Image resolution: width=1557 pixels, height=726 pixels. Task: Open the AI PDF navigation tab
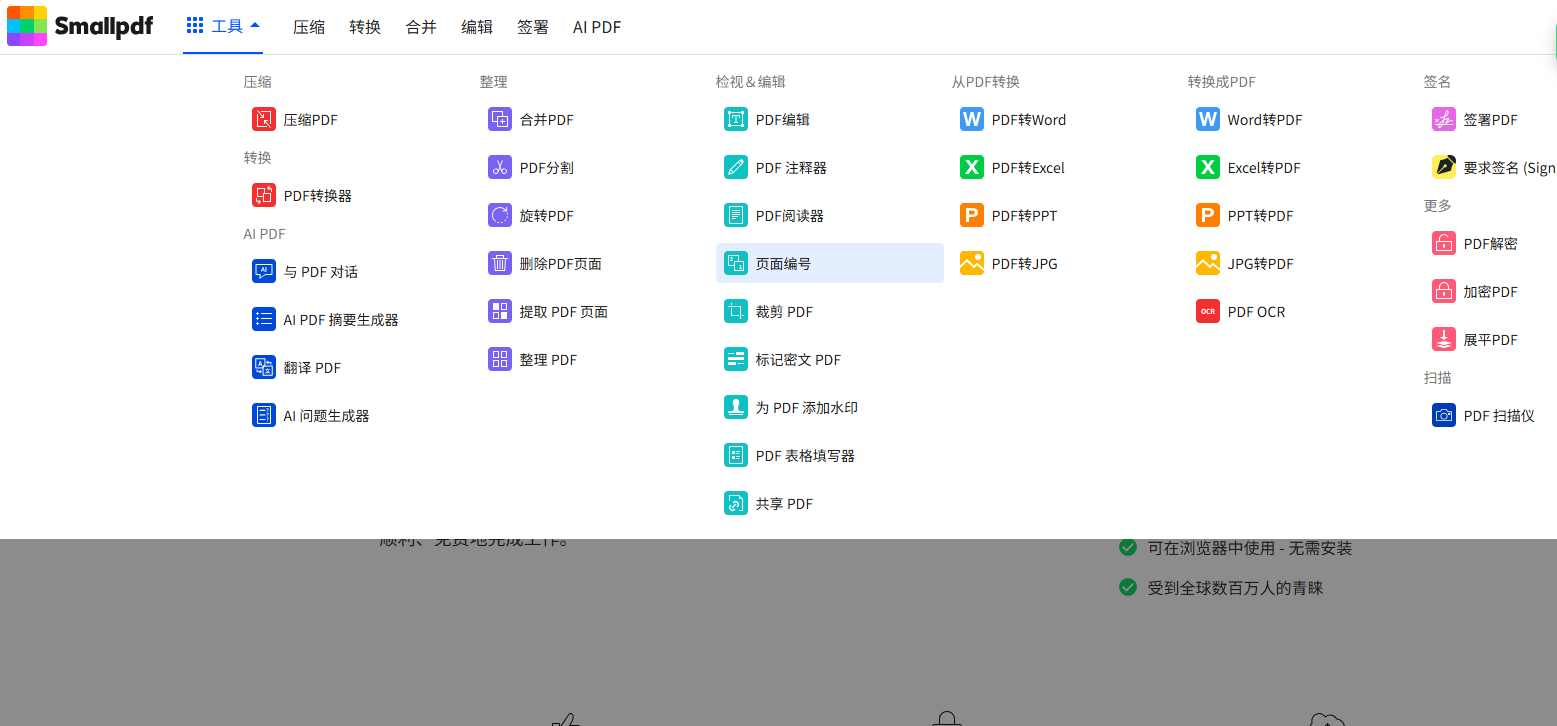coord(596,27)
